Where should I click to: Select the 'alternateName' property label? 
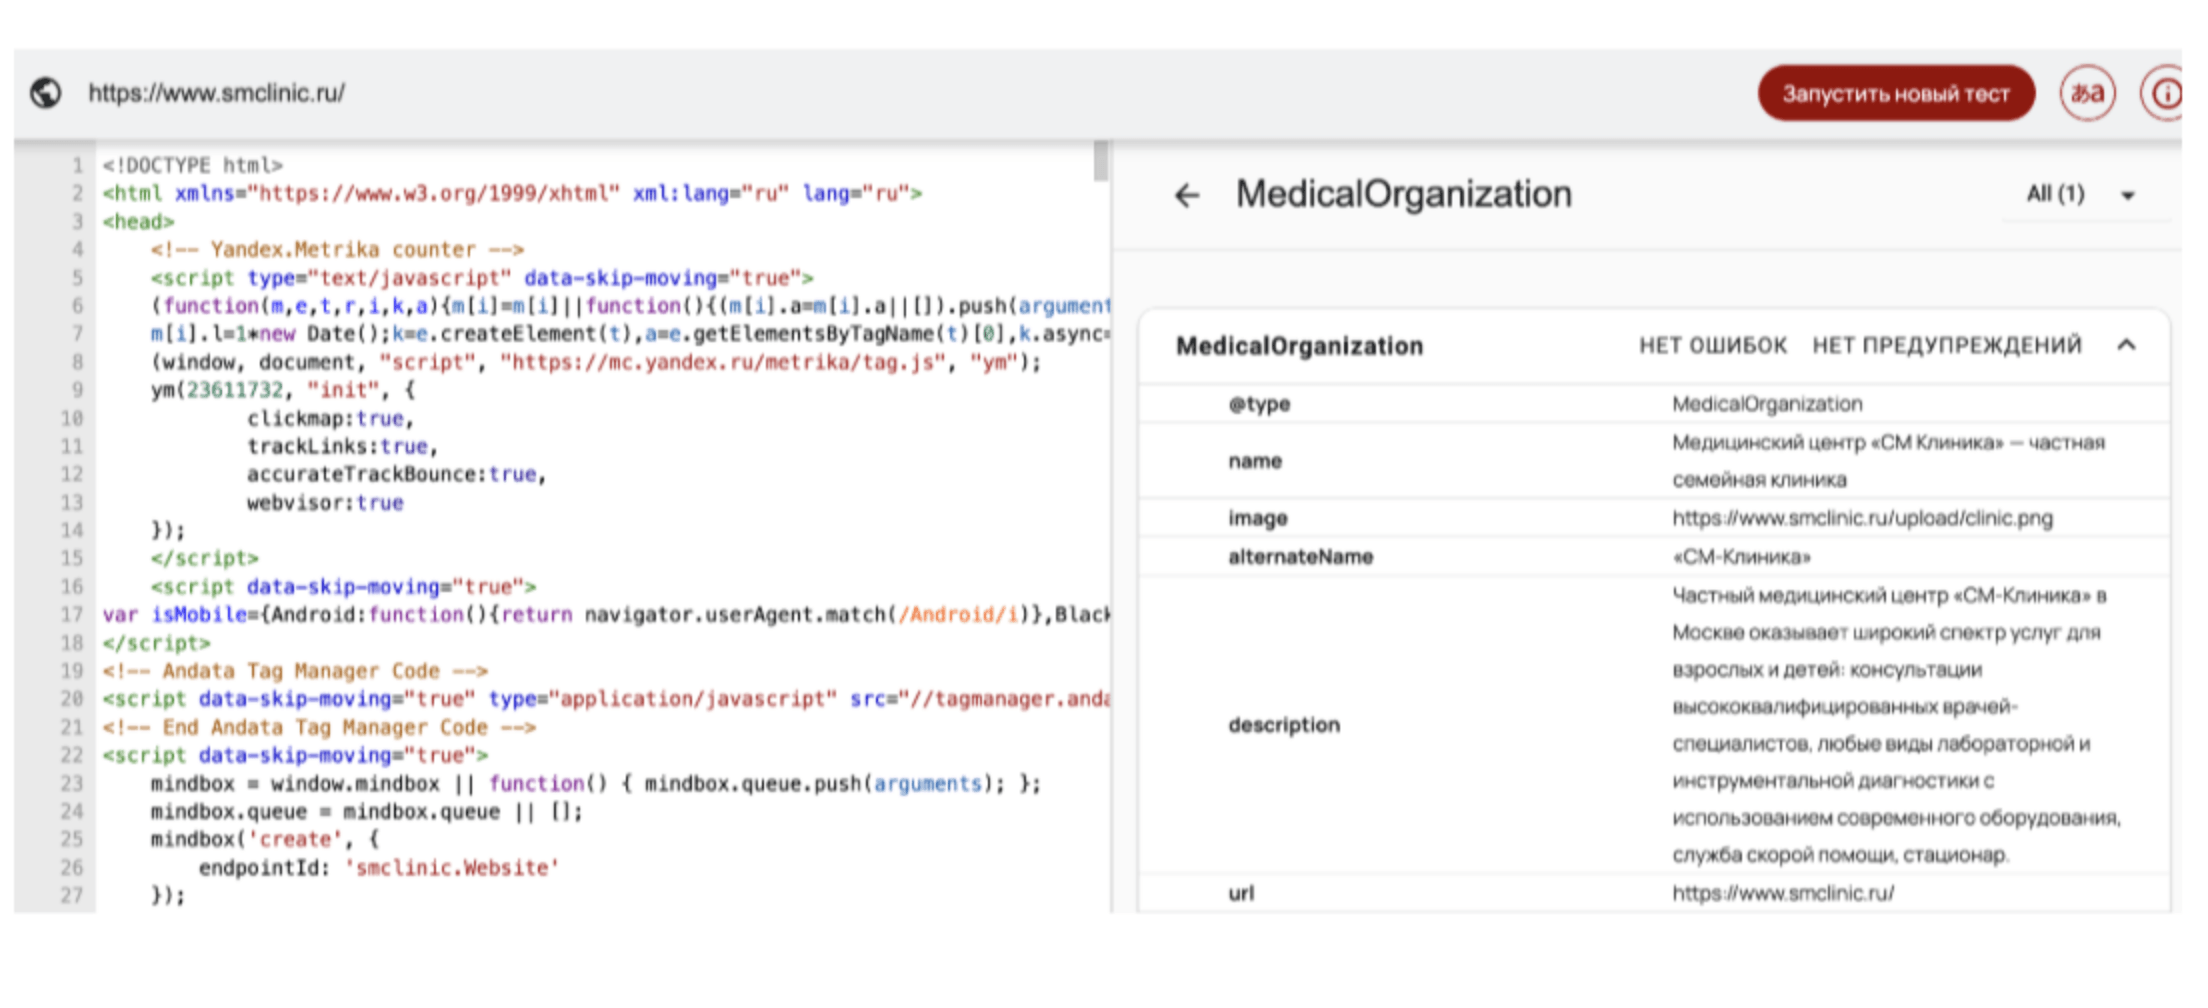(1300, 557)
